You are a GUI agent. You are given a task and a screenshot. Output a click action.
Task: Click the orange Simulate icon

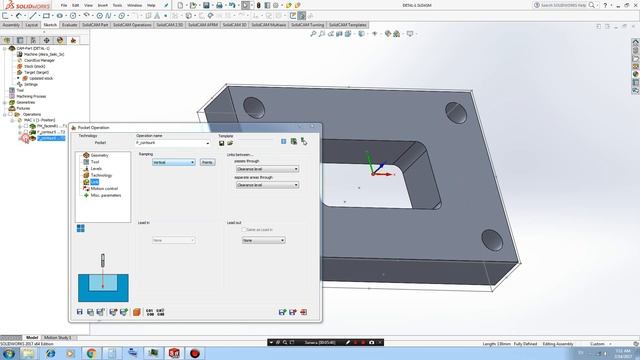(137, 312)
